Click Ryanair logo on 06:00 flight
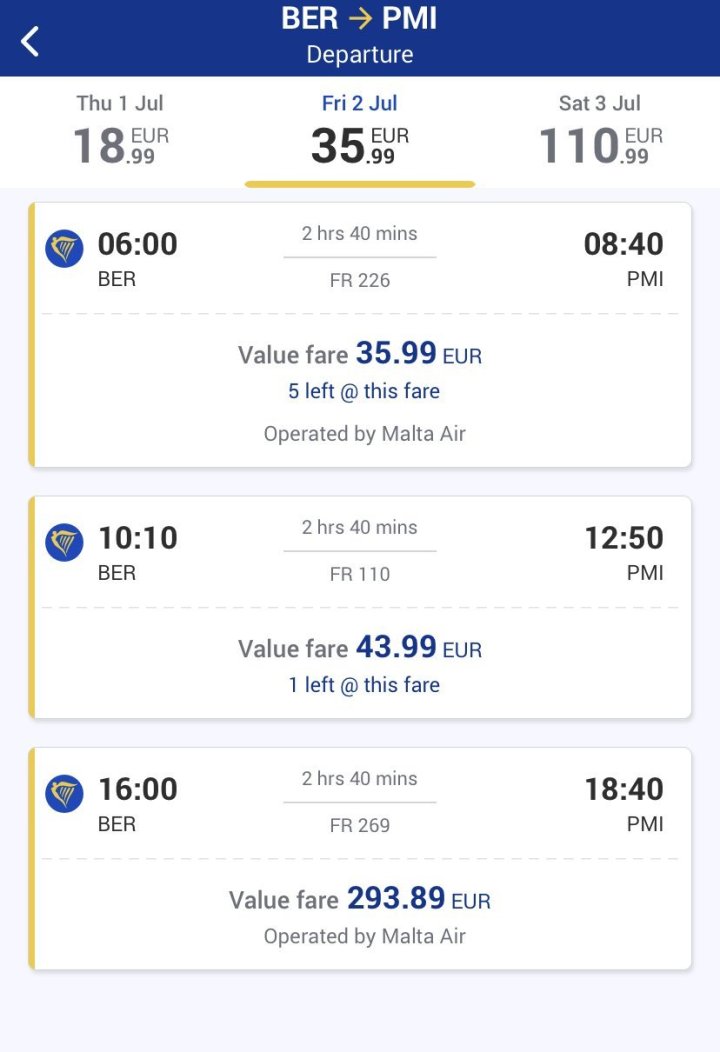720x1052 pixels. tap(64, 248)
